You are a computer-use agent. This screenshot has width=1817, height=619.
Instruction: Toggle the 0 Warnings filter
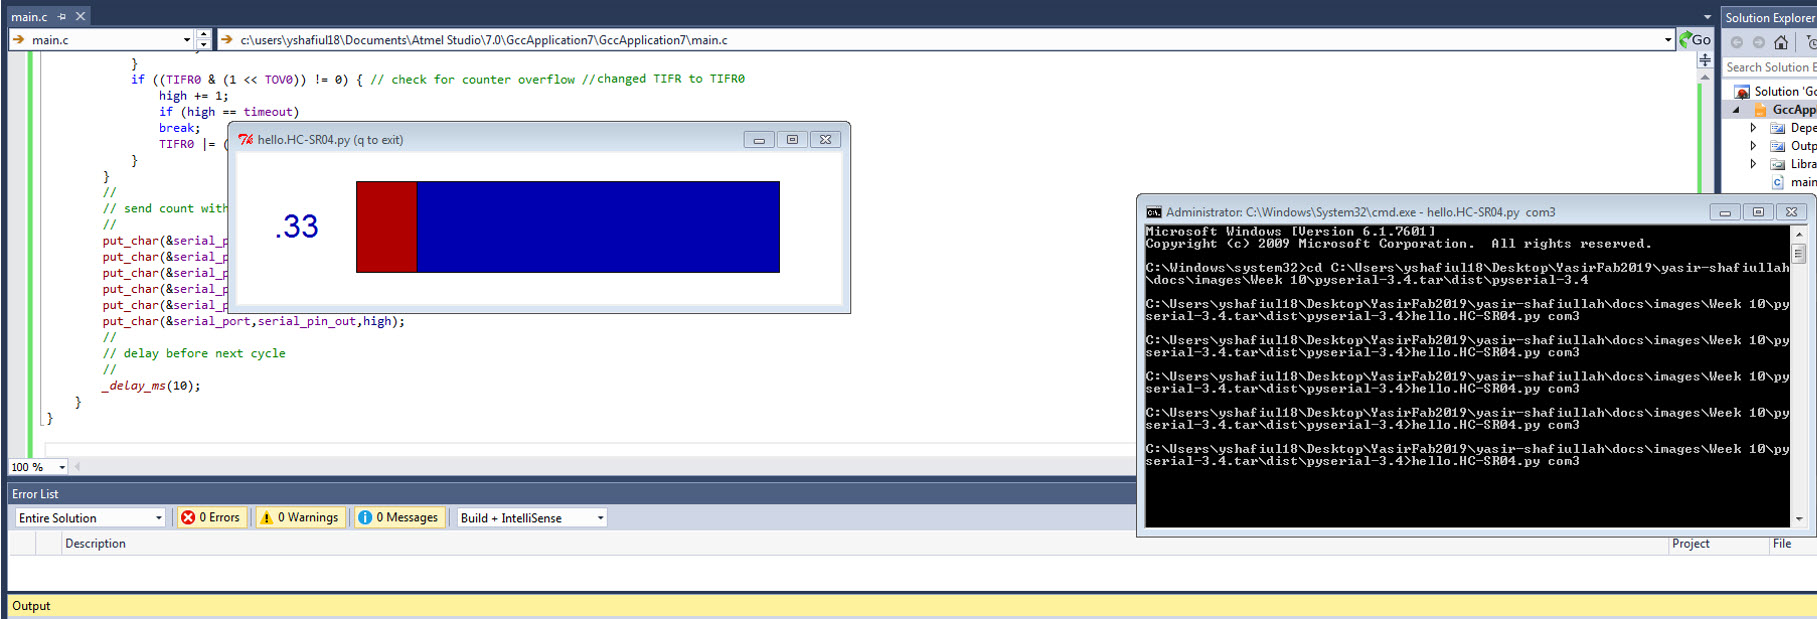[299, 518]
